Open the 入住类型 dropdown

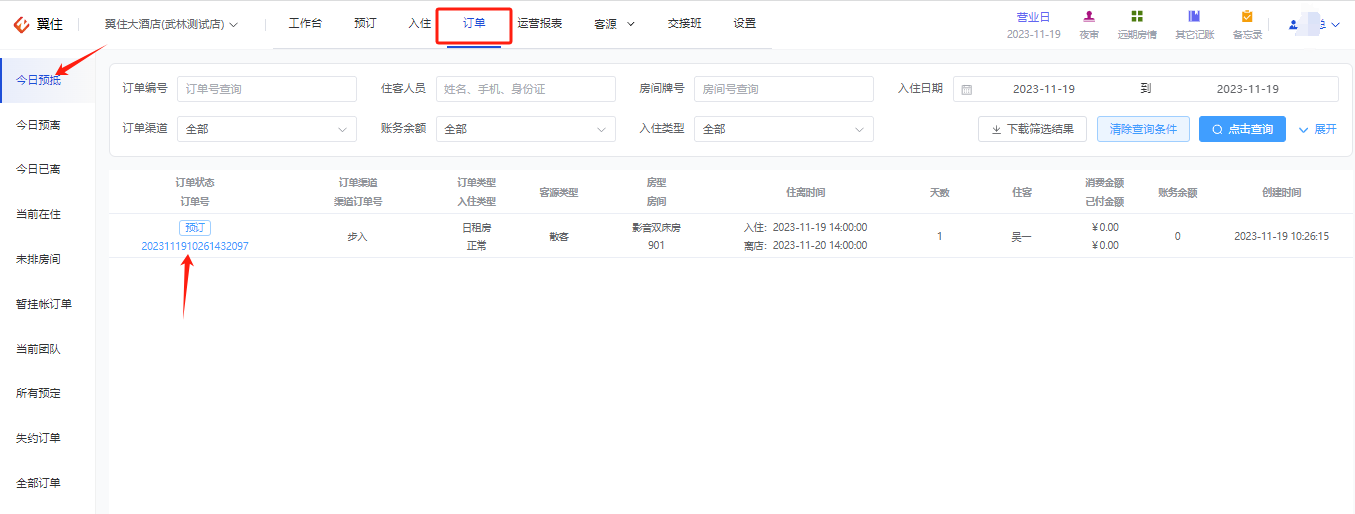click(784, 129)
